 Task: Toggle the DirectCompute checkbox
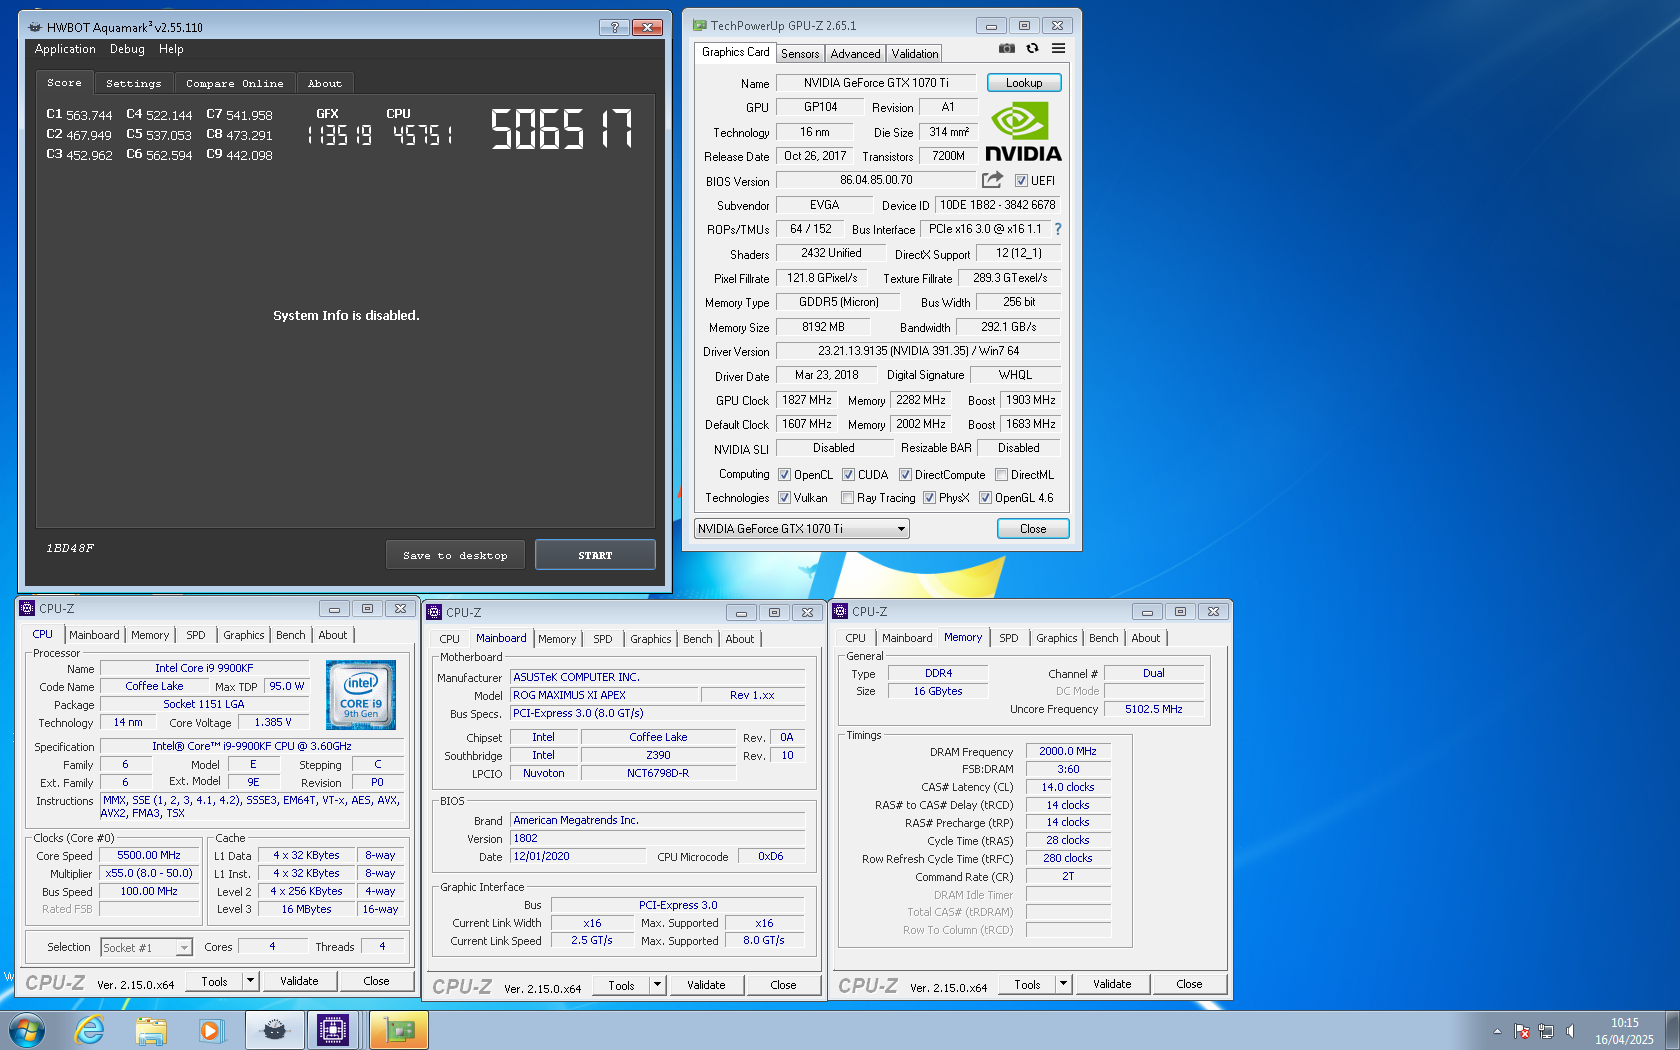click(x=905, y=475)
